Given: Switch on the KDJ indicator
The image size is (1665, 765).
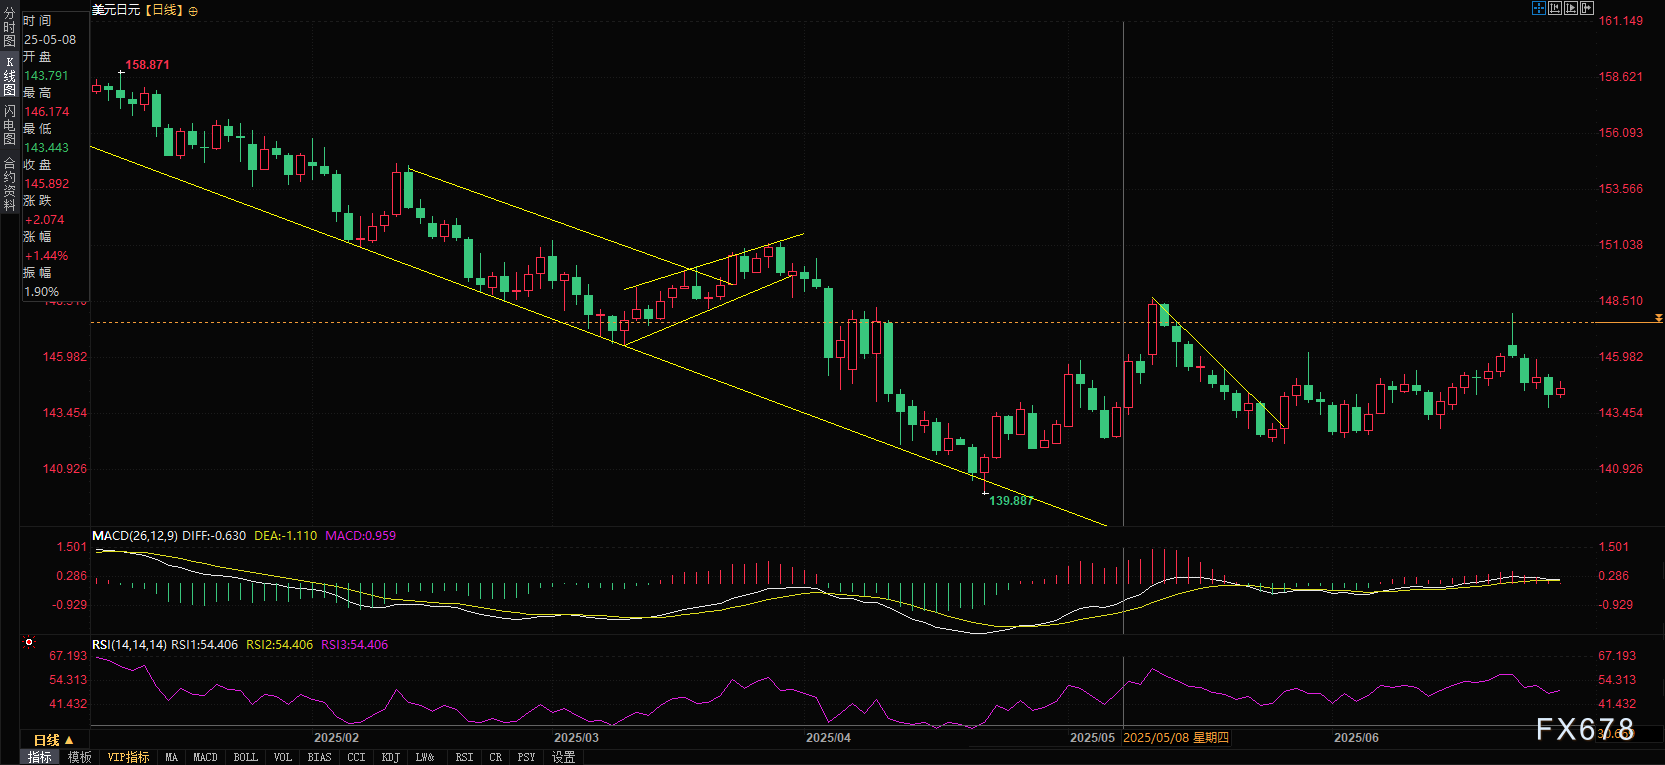Looking at the screenshot, I should coord(390,757).
